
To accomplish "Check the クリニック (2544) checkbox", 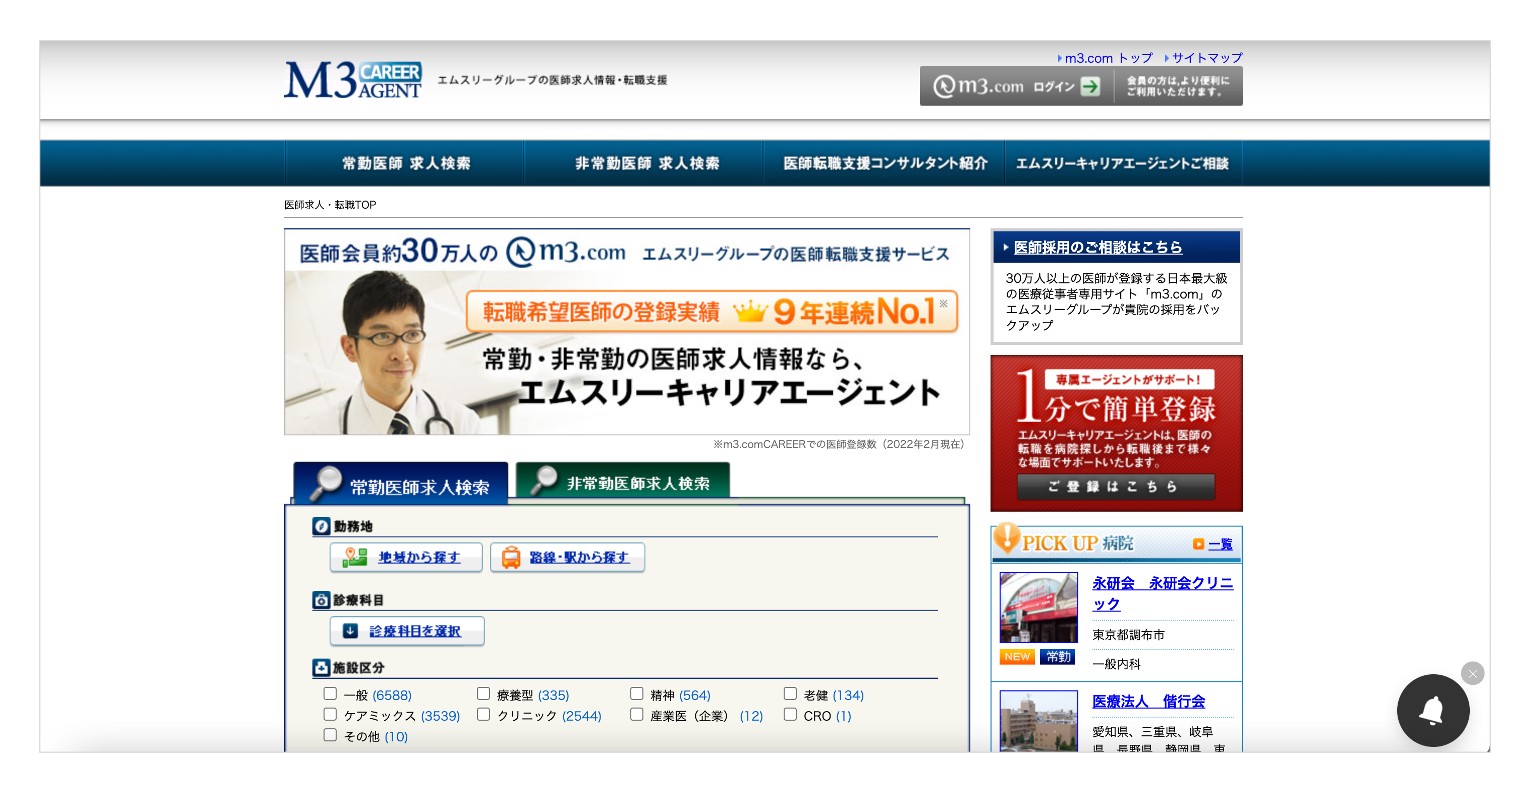I will (x=483, y=714).
